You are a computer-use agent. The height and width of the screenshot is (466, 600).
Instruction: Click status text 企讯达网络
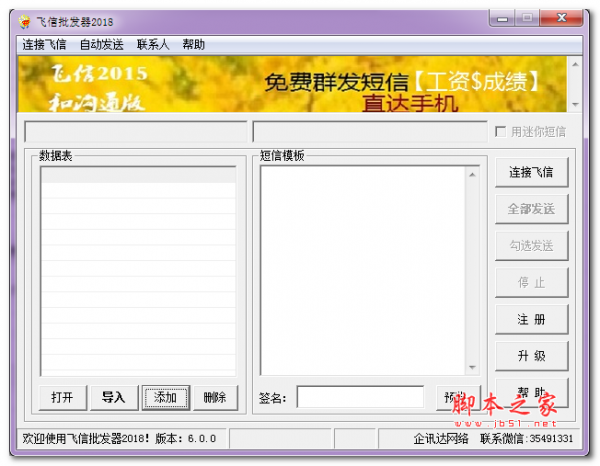tap(441, 438)
